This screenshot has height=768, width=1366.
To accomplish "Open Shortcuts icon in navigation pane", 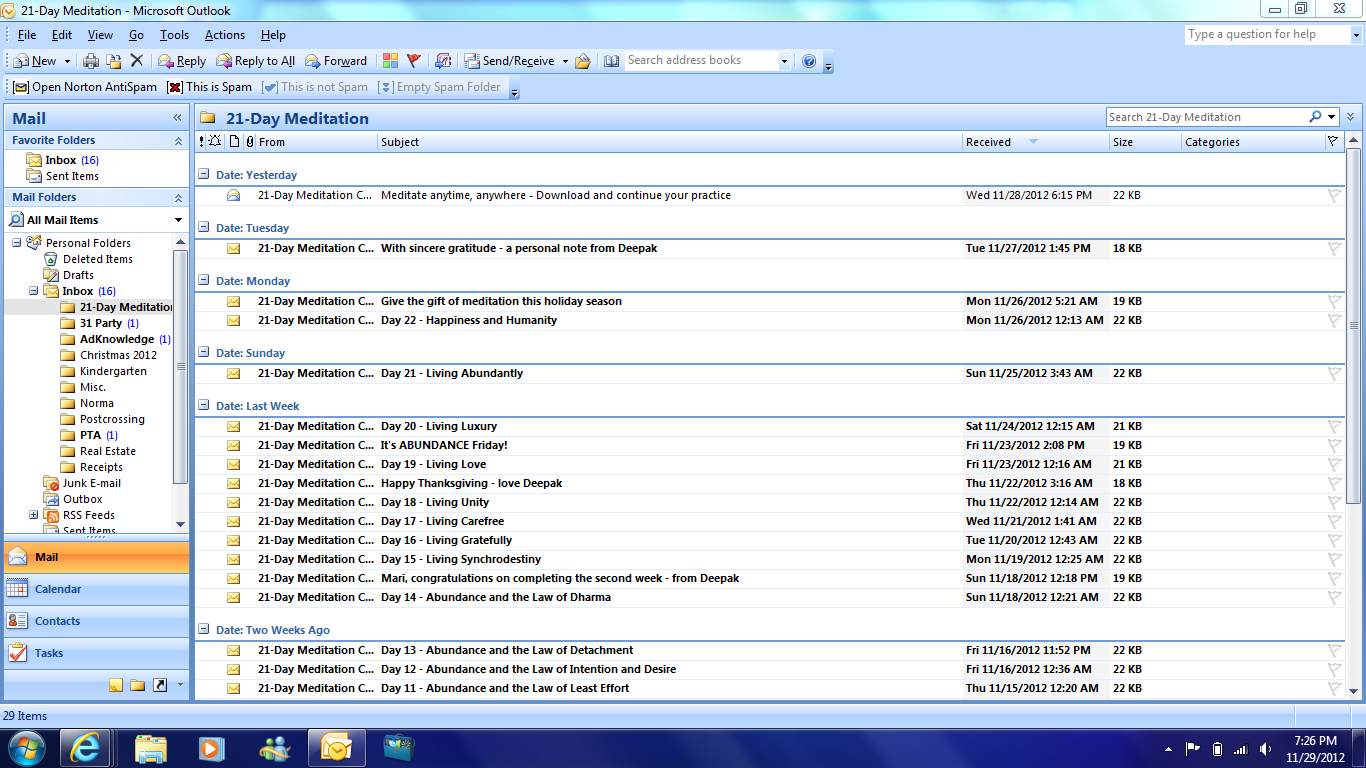I will [x=159, y=685].
